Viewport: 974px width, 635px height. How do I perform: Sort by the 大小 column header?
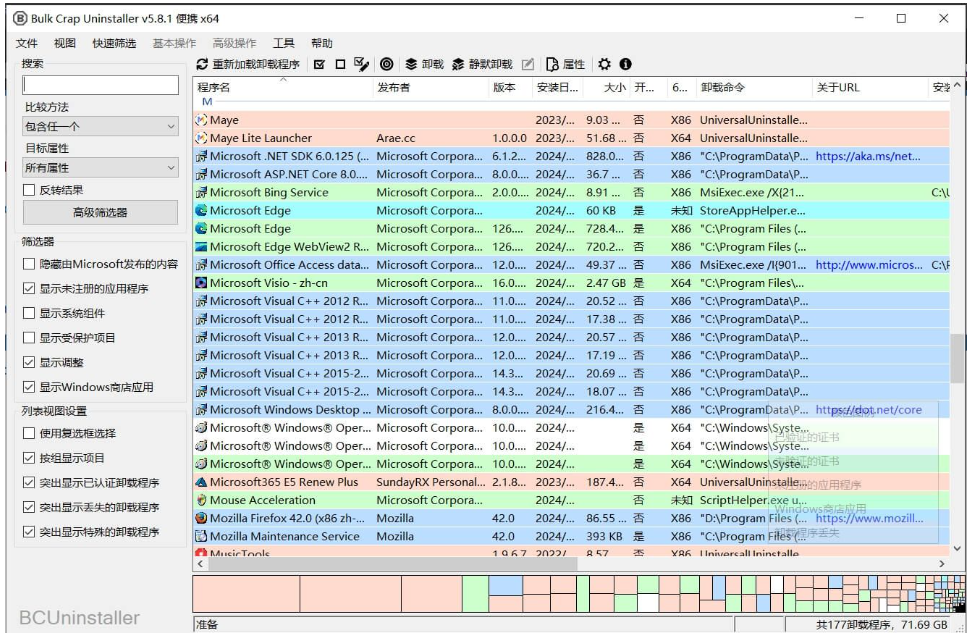[609, 88]
